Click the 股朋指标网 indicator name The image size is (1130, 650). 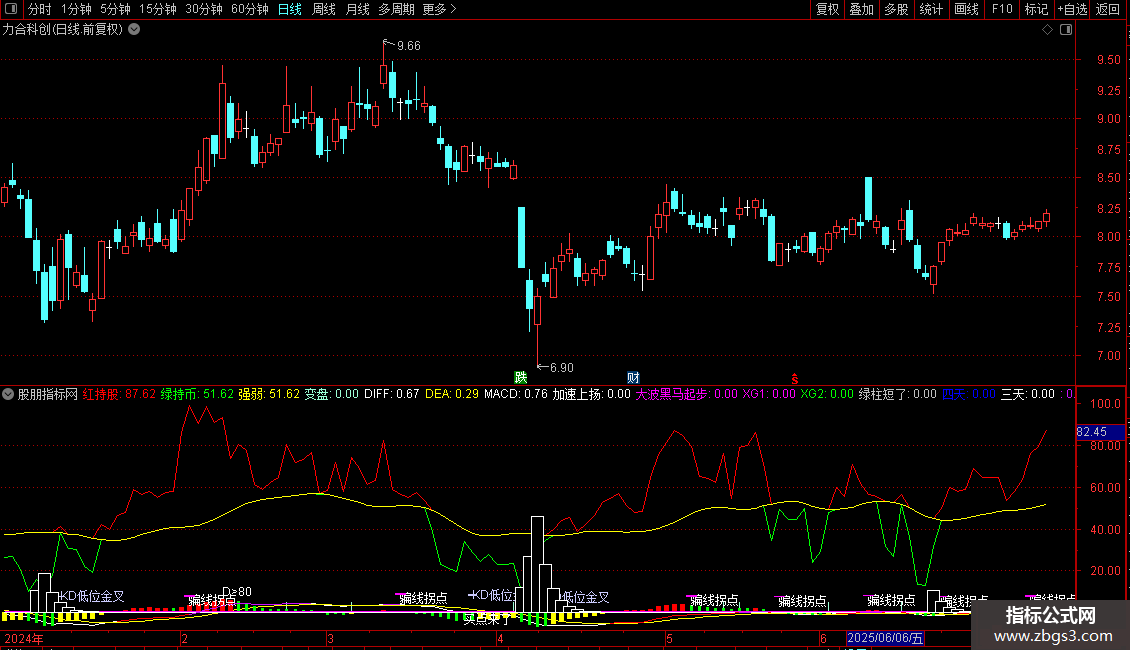click(x=48, y=394)
